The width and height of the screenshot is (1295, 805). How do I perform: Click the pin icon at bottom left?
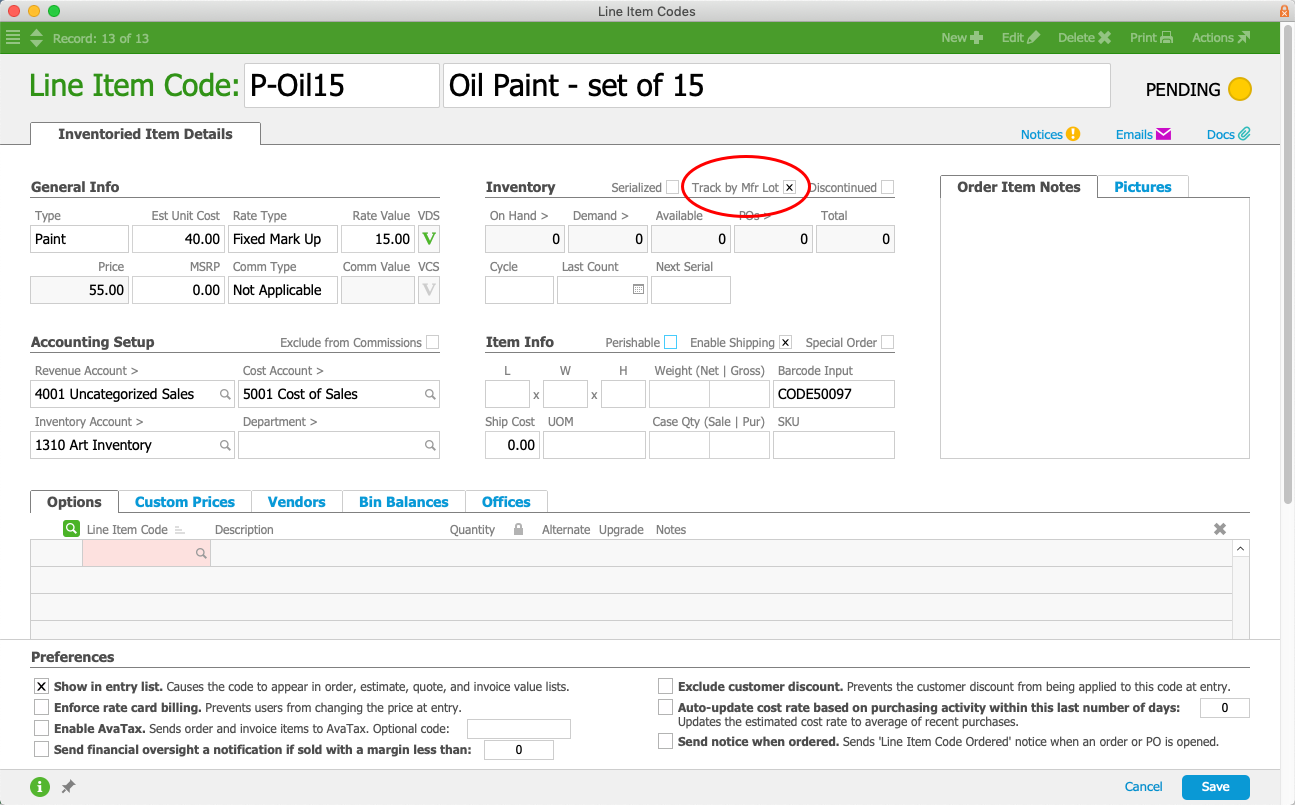(x=68, y=787)
